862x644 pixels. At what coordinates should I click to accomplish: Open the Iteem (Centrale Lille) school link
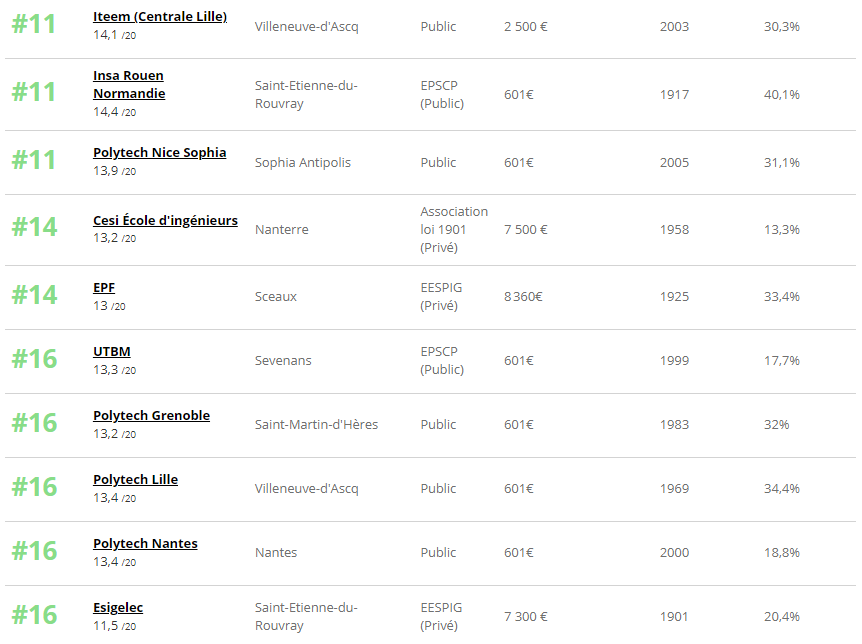click(160, 16)
